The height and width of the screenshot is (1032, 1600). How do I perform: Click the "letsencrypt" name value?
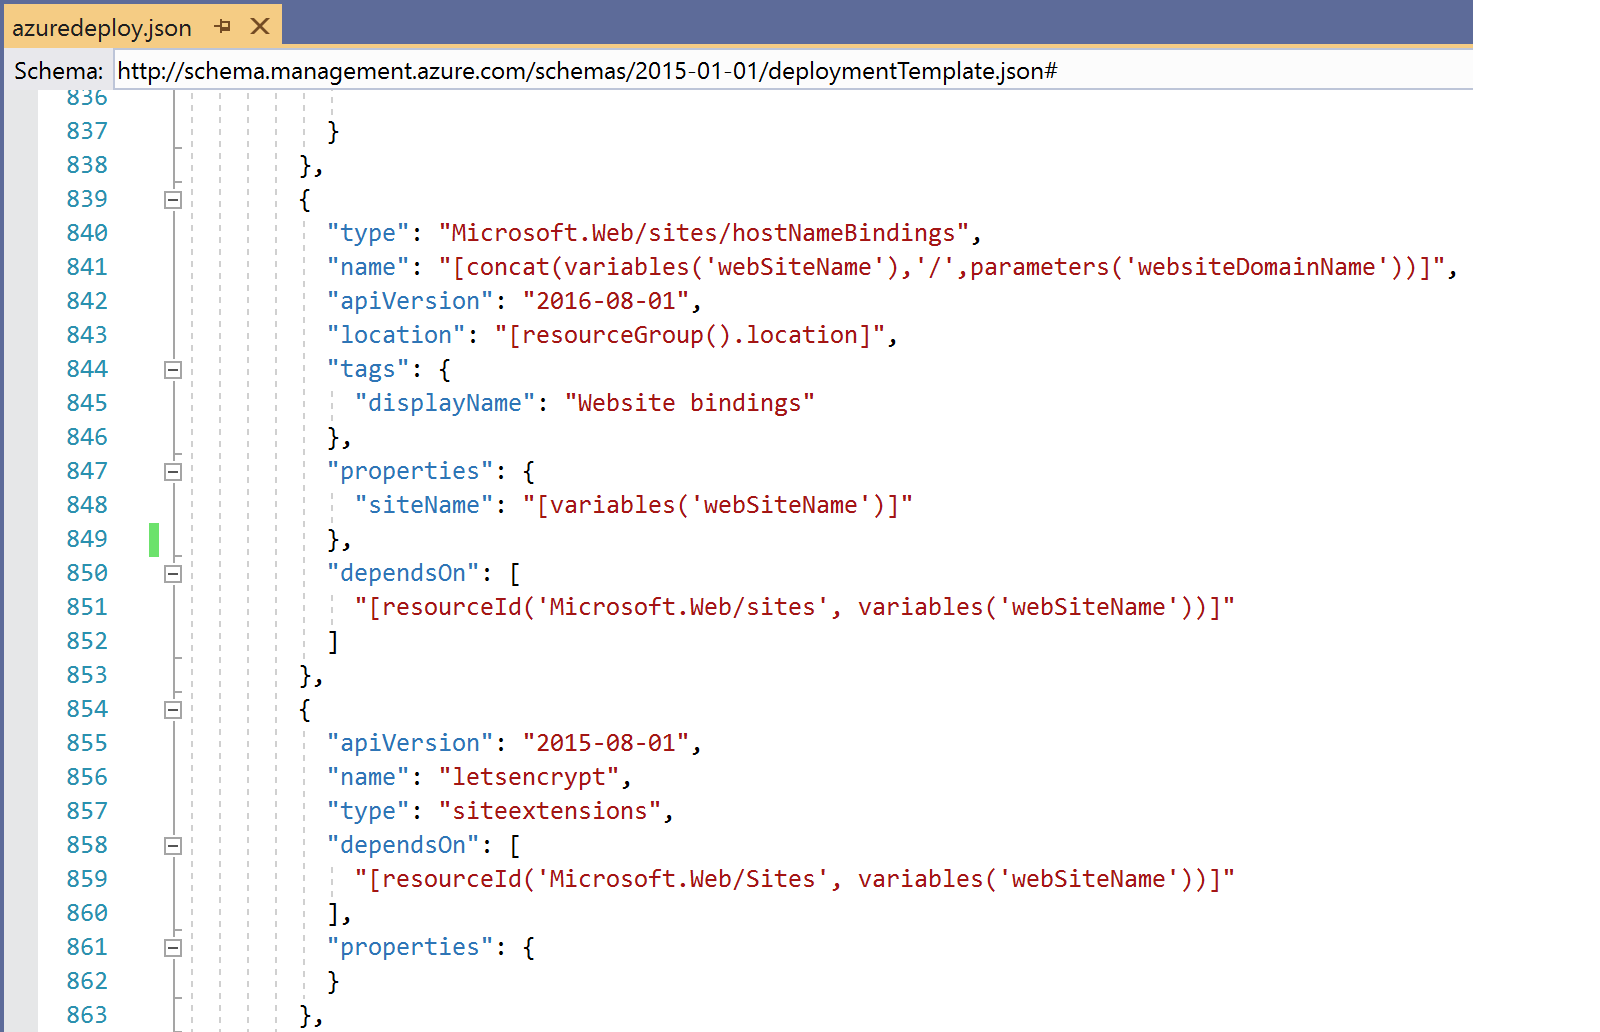[x=528, y=777]
